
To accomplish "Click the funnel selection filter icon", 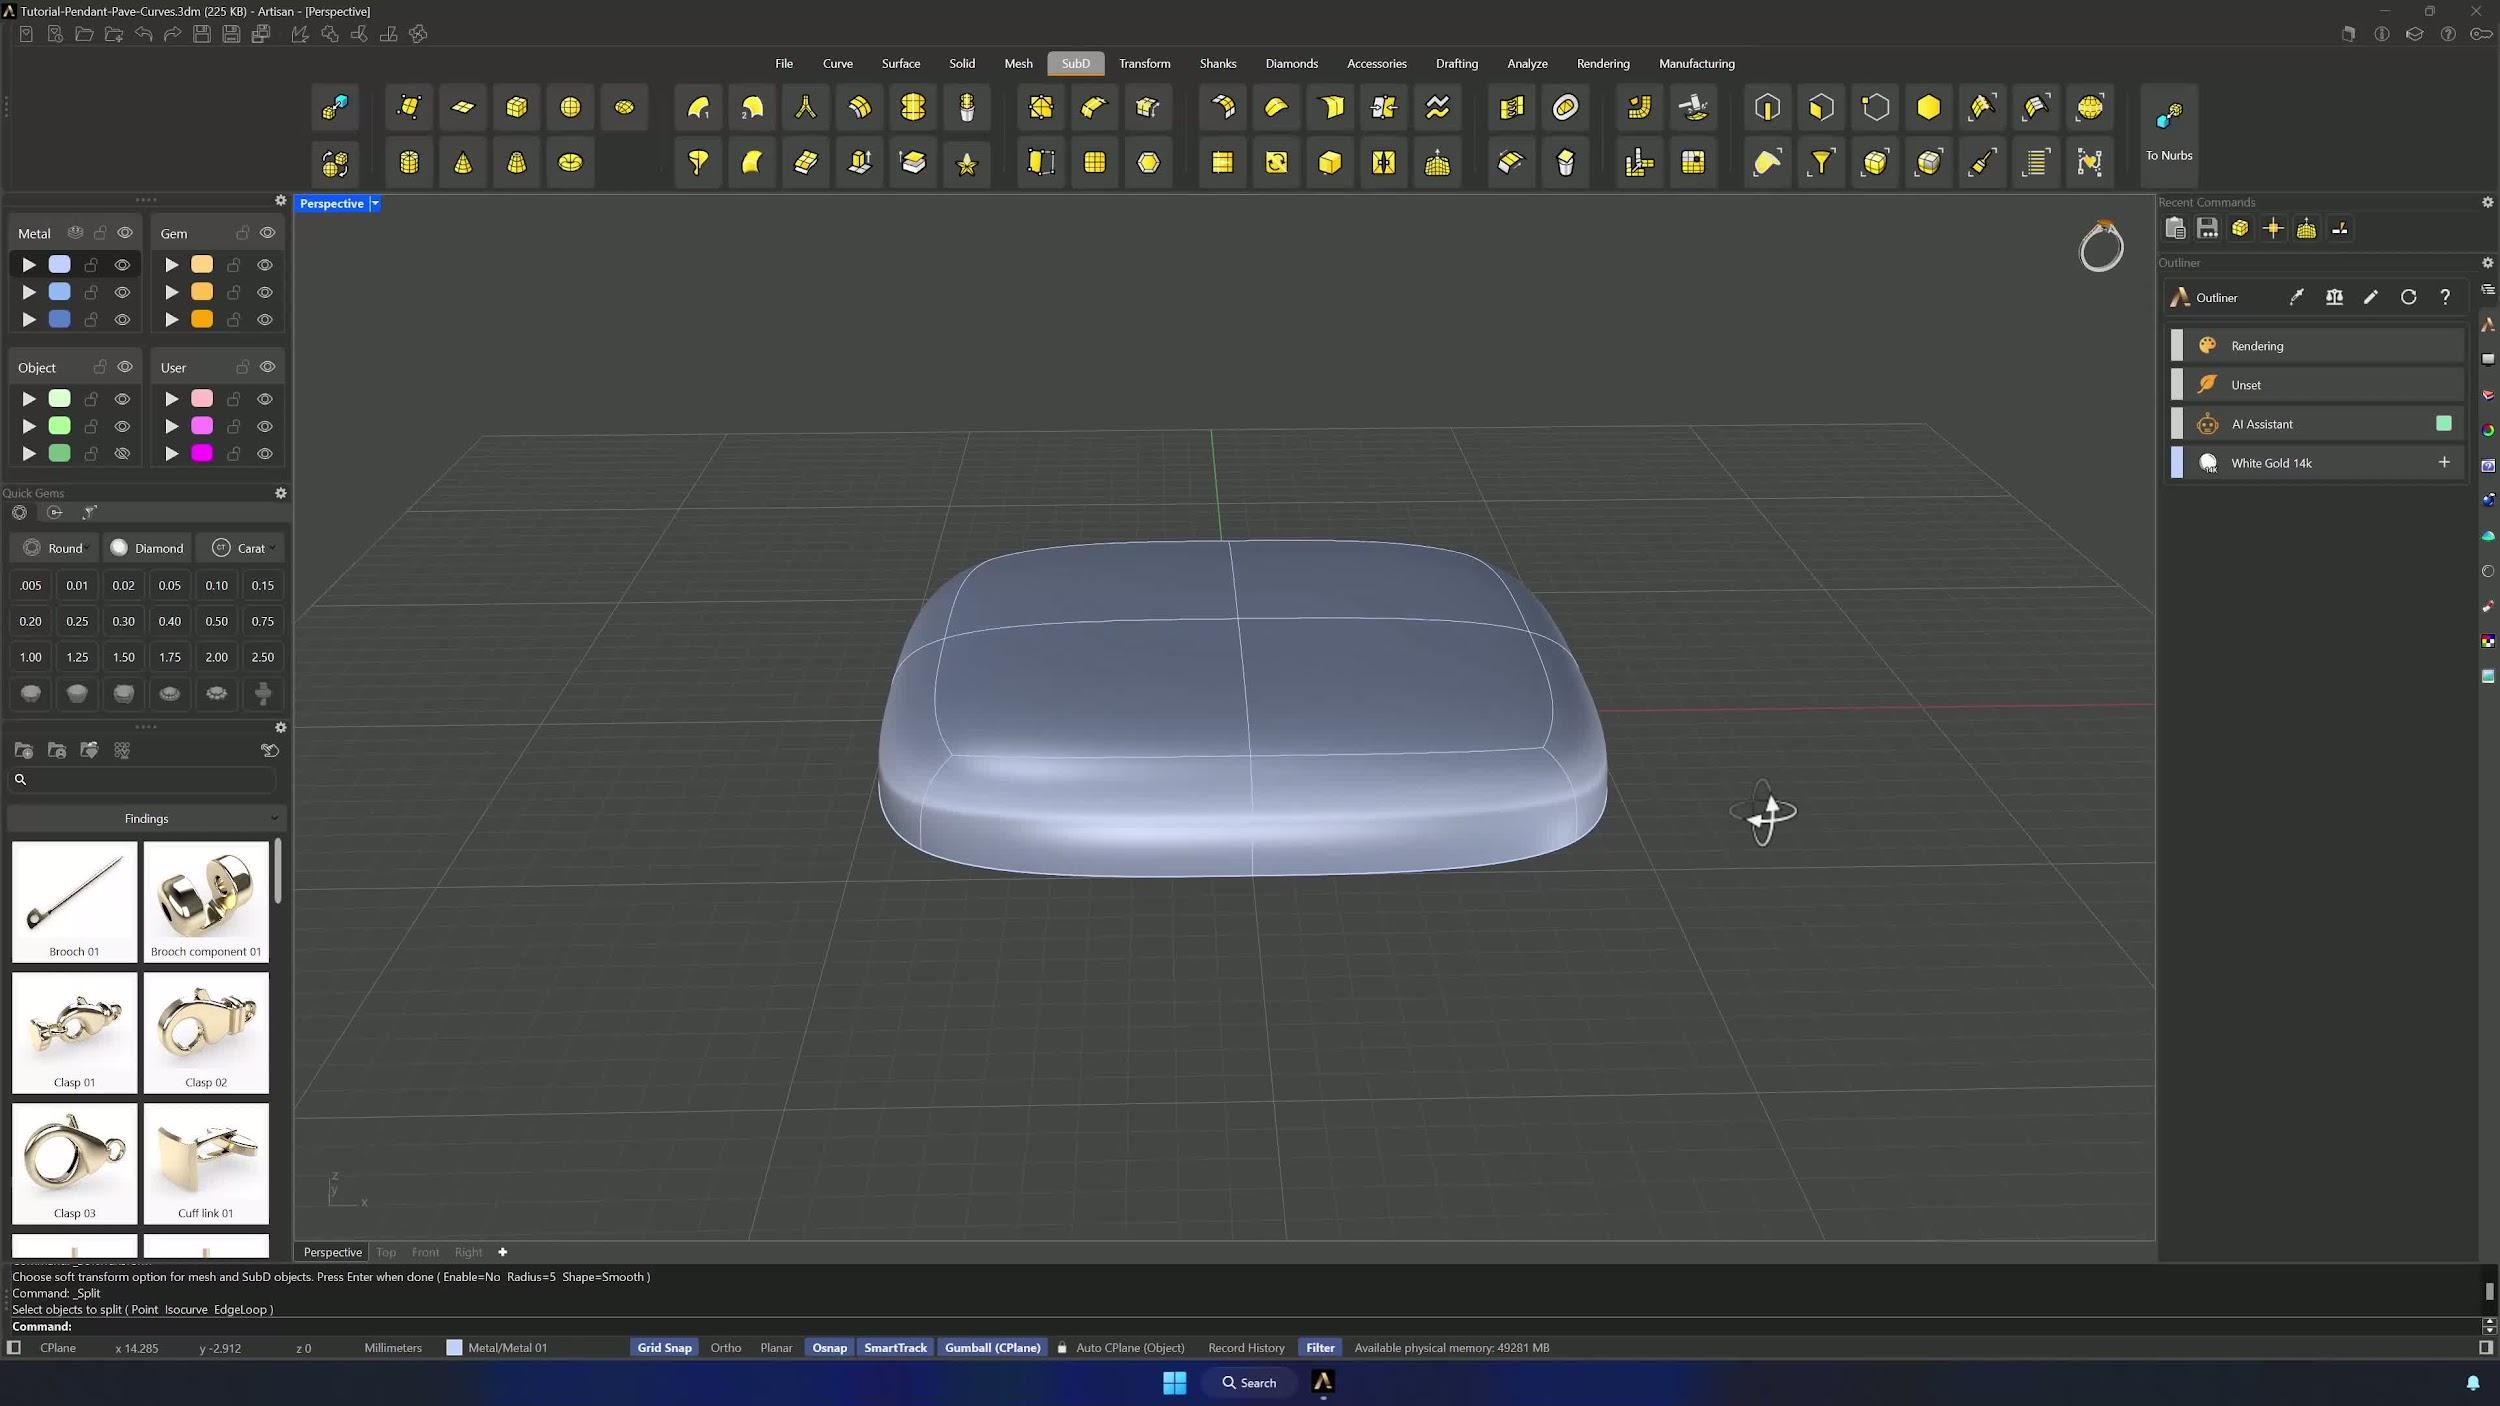I will pos(1822,162).
